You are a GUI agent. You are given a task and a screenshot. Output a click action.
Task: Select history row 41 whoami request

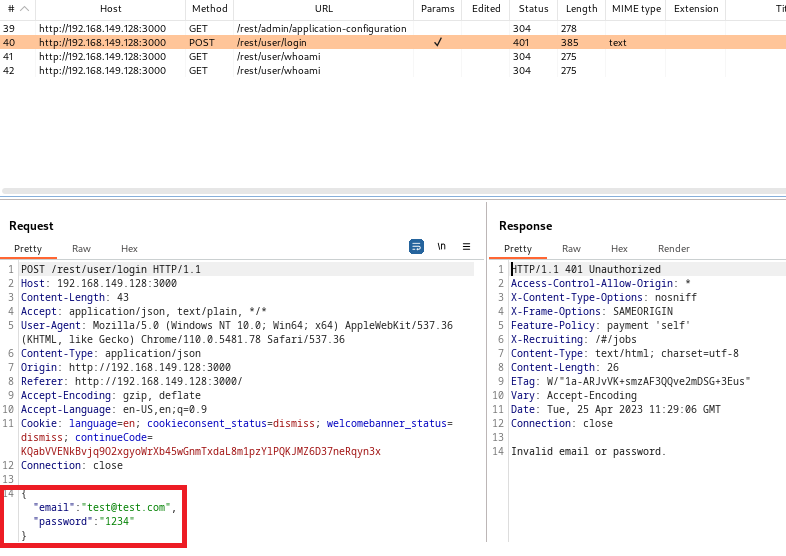pos(393,57)
